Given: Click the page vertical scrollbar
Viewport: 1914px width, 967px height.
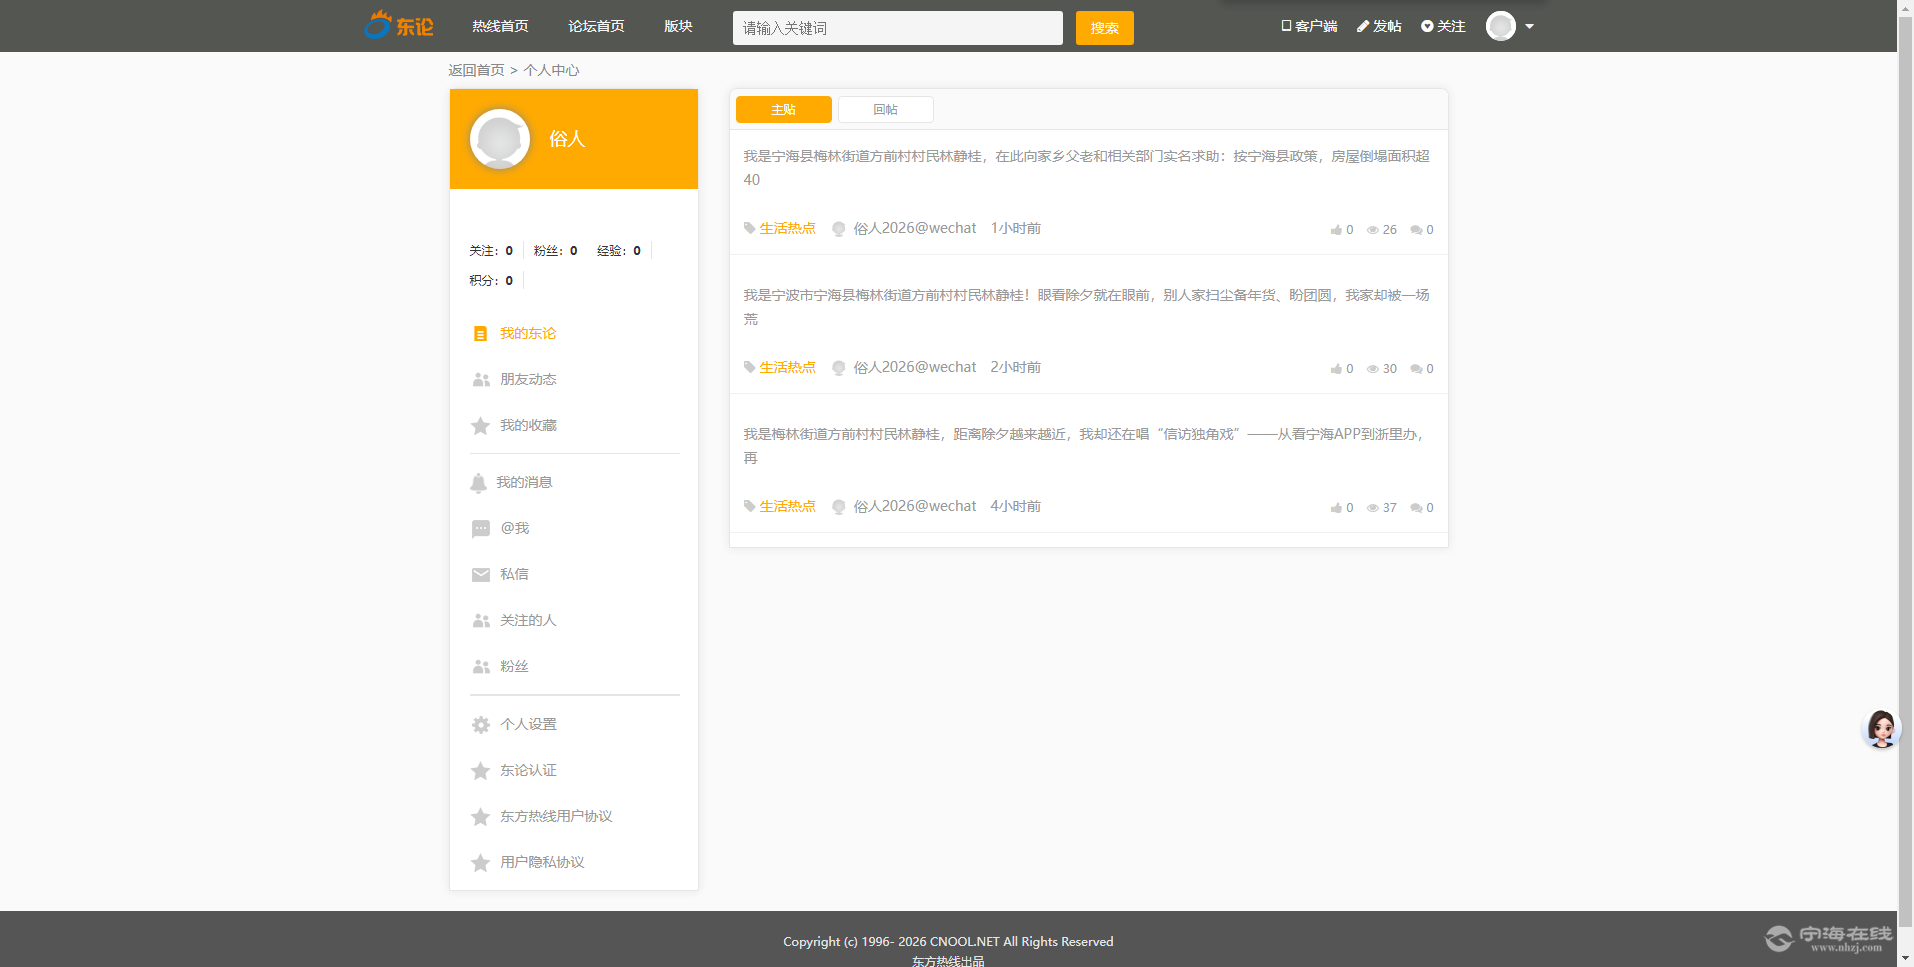Looking at the screenshot, I should click(x=1905, y=480).
